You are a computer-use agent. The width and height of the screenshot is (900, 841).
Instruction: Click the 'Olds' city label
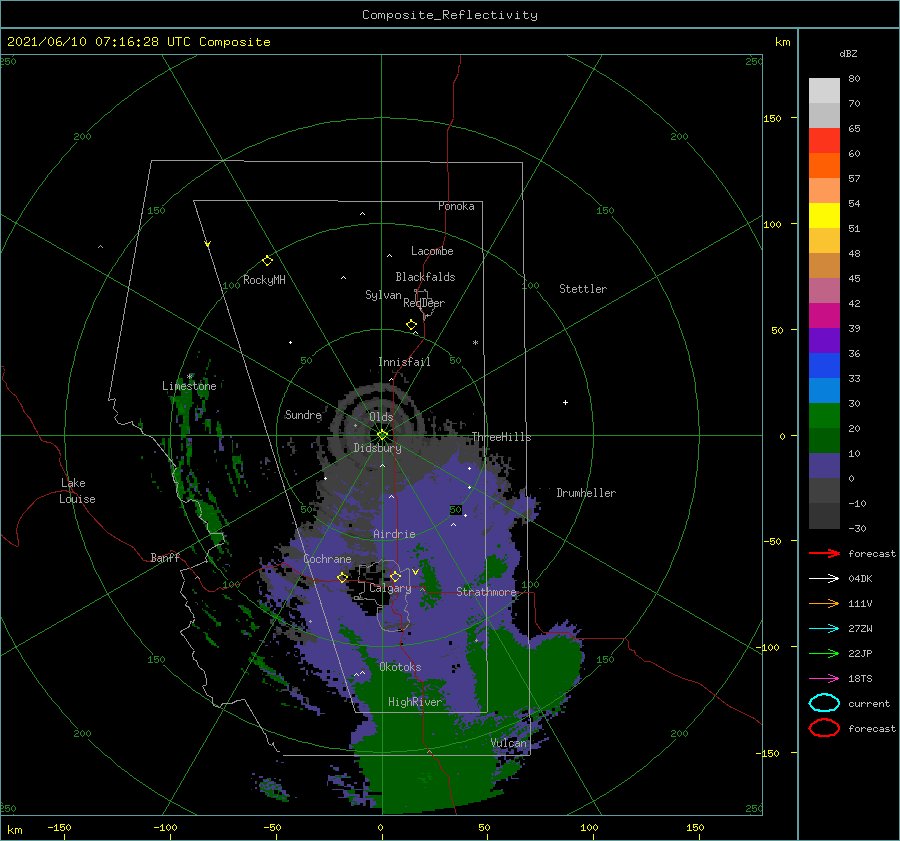click(381, 417)
